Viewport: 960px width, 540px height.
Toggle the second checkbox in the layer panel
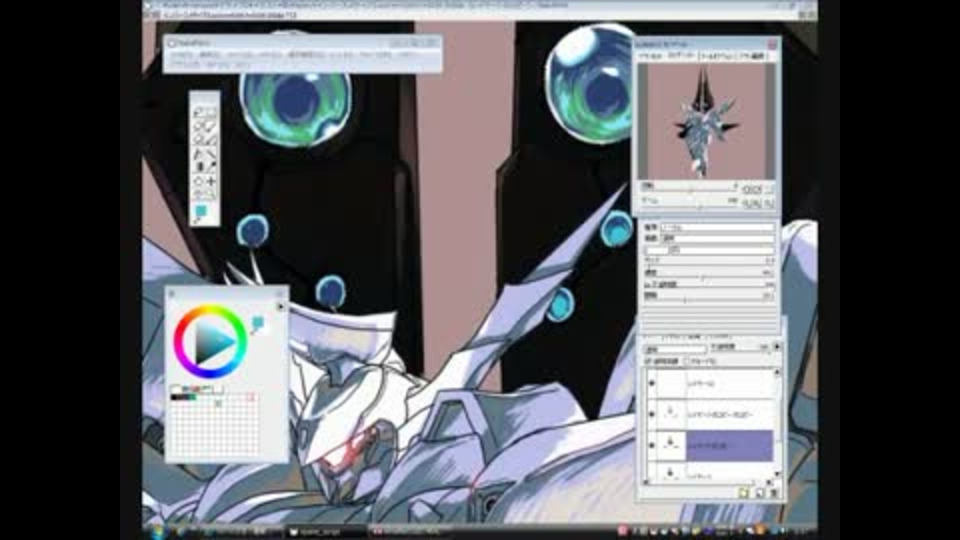[687, 361]
